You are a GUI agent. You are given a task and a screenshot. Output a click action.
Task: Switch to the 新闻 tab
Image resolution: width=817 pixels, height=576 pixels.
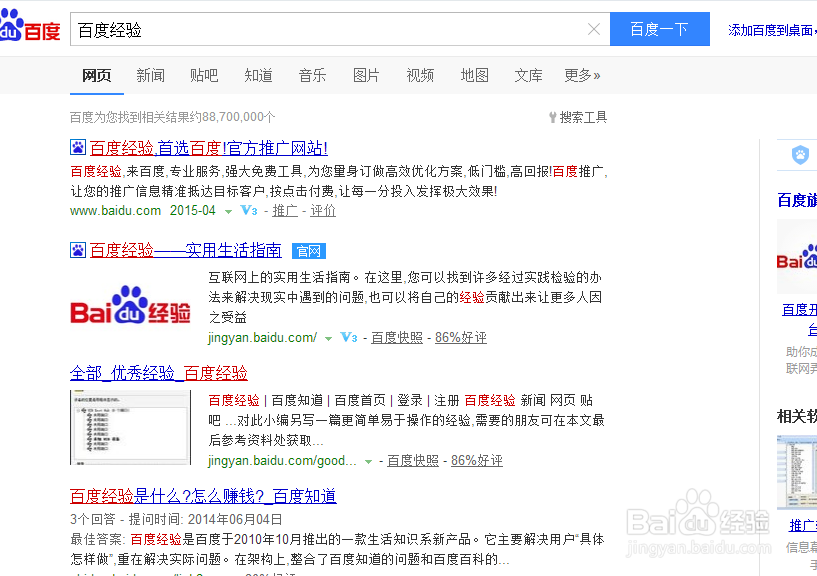151,76
